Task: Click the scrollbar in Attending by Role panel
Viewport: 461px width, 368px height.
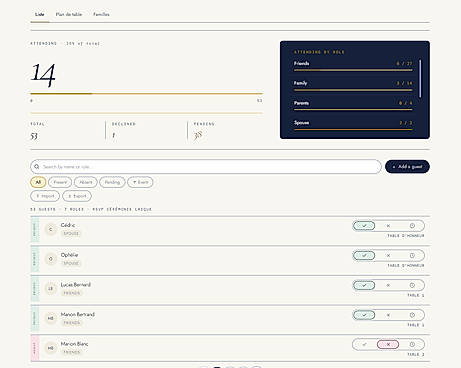Action: [x=420, y=79]
